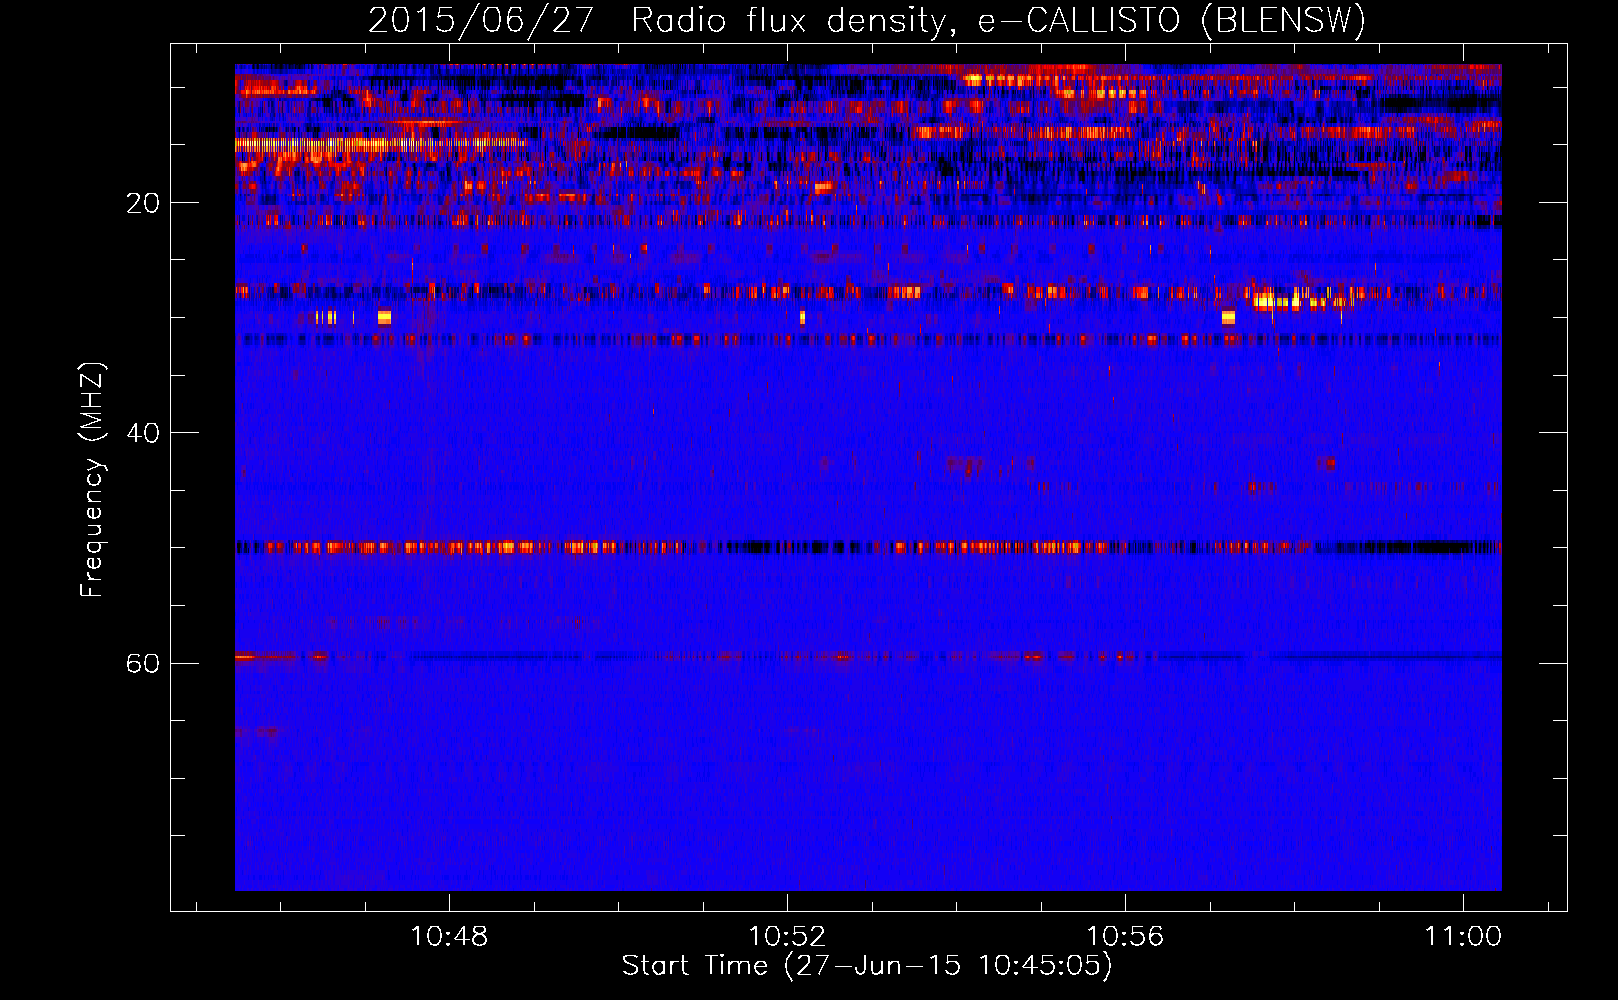The height and width of the screenshot is (1000, 1618).
Task: Click the 10:52 time tick label
Action: tap(787, 936)
